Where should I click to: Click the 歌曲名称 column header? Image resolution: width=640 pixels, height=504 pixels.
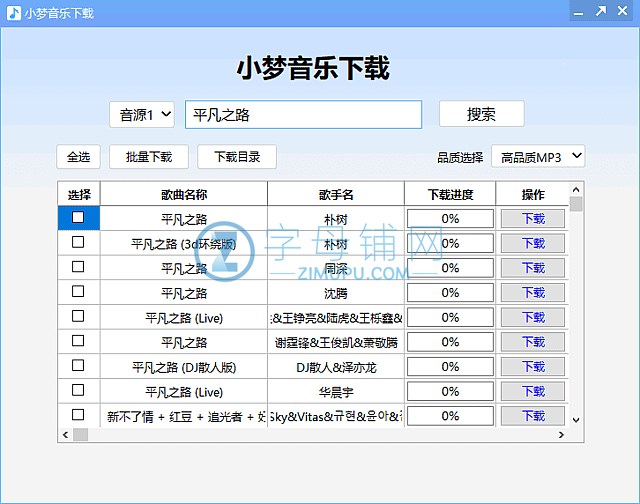tap(183, 194)
